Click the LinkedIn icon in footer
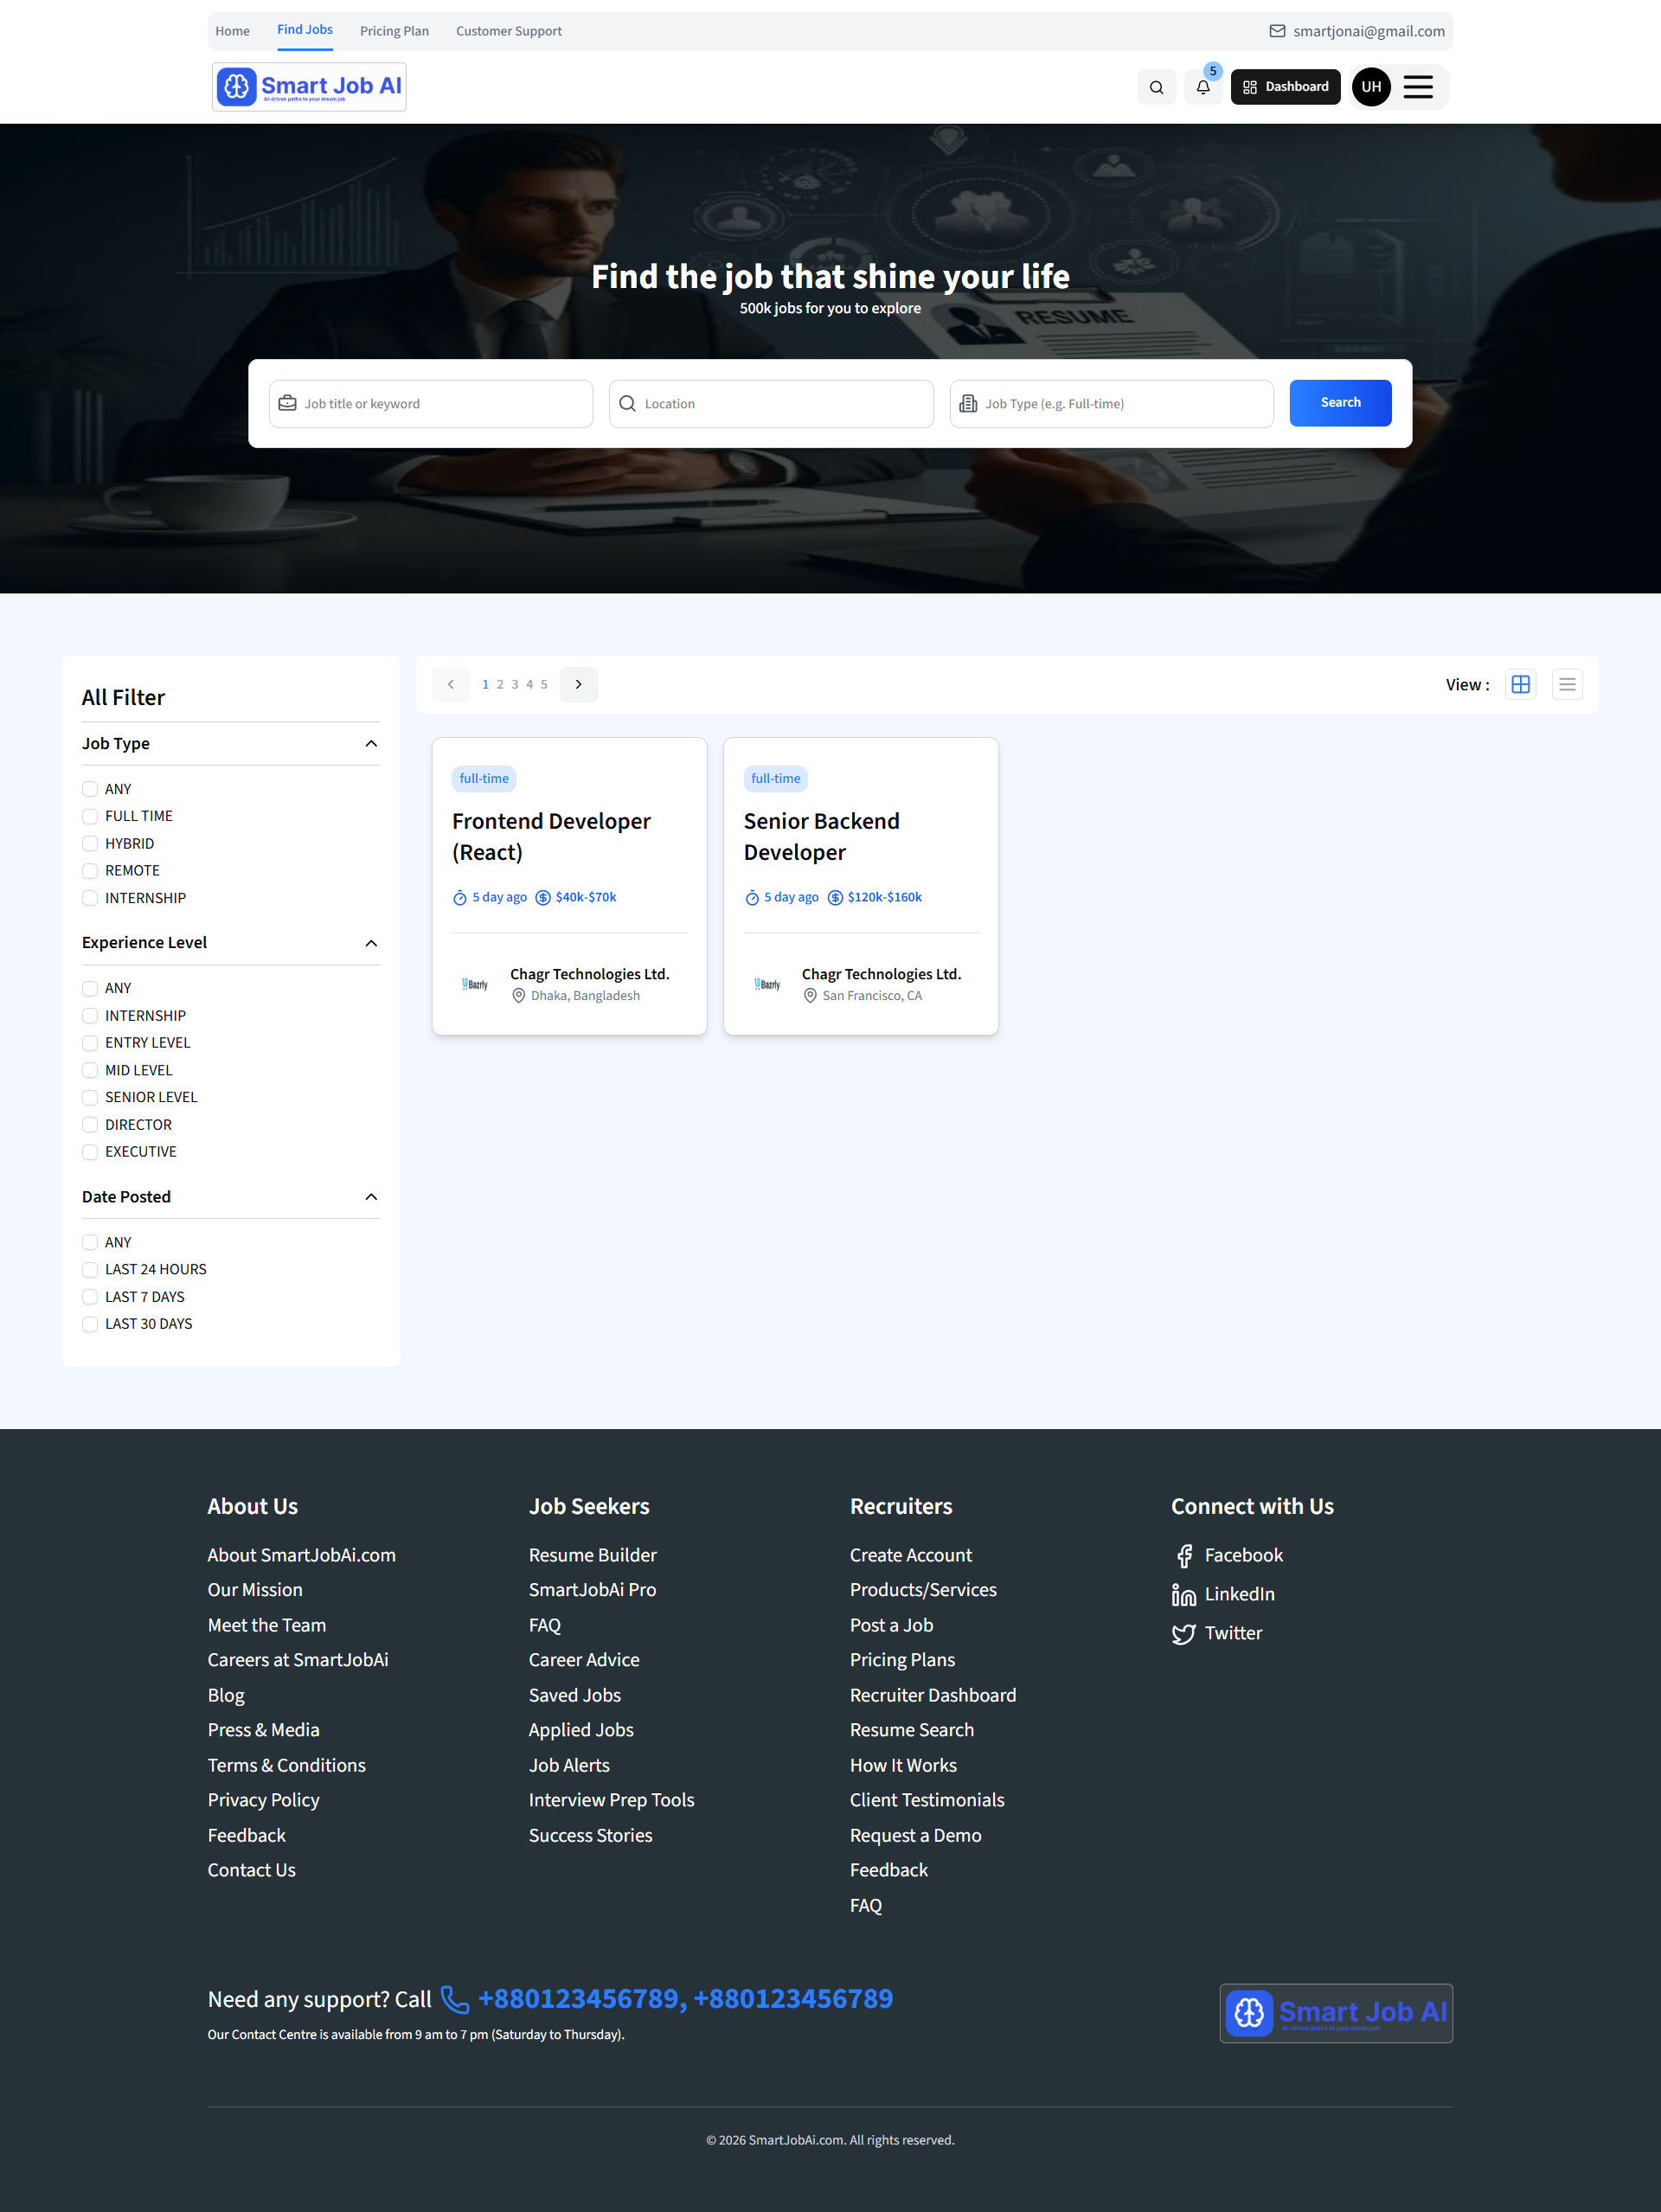This screenshot has width=1661, height=2212. (1184, 1595)
